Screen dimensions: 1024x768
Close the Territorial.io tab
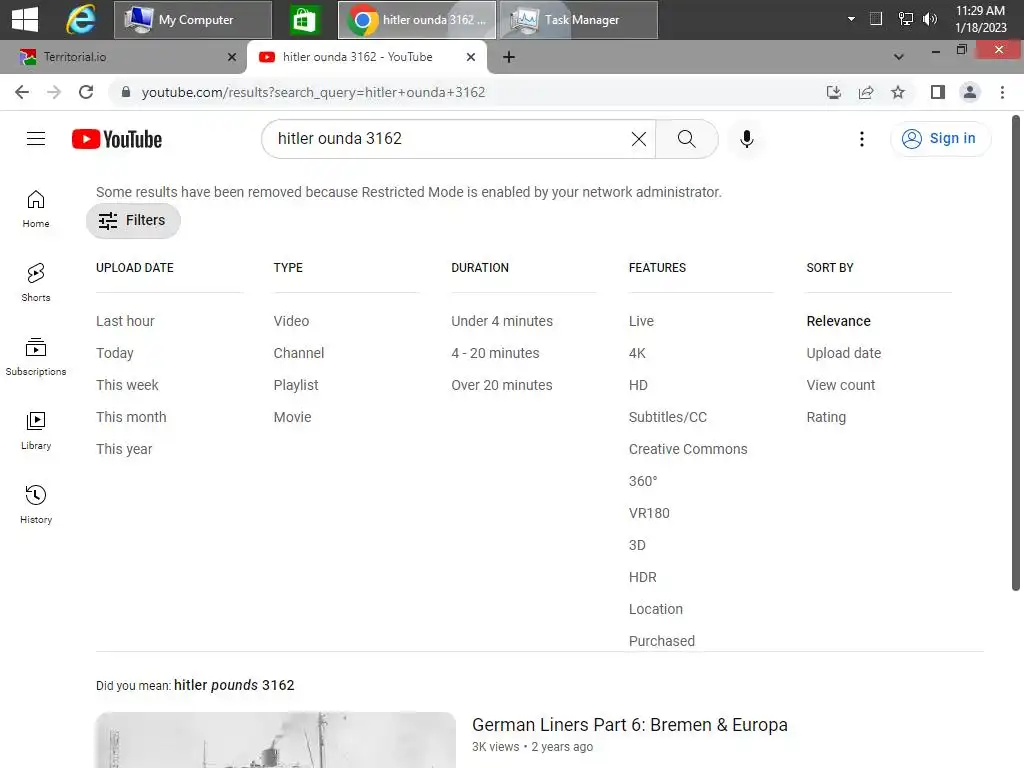[232, 57]
